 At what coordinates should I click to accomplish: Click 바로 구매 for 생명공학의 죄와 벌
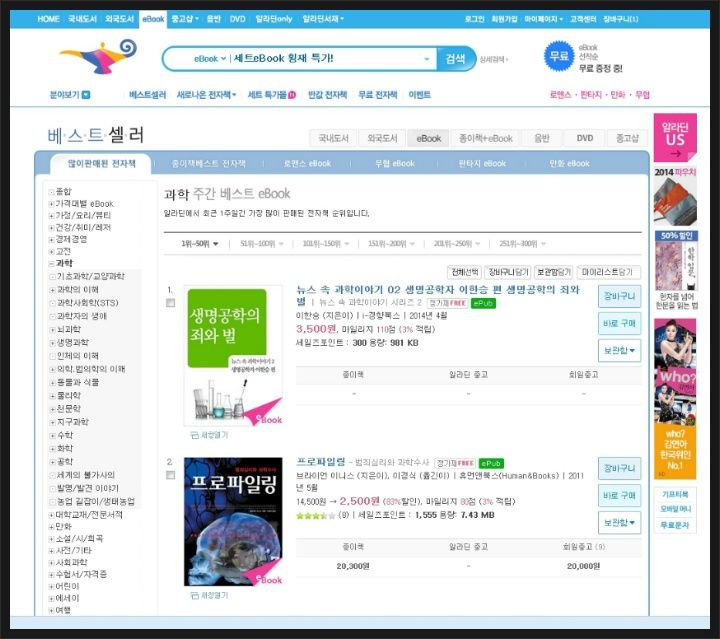(619, 324)
